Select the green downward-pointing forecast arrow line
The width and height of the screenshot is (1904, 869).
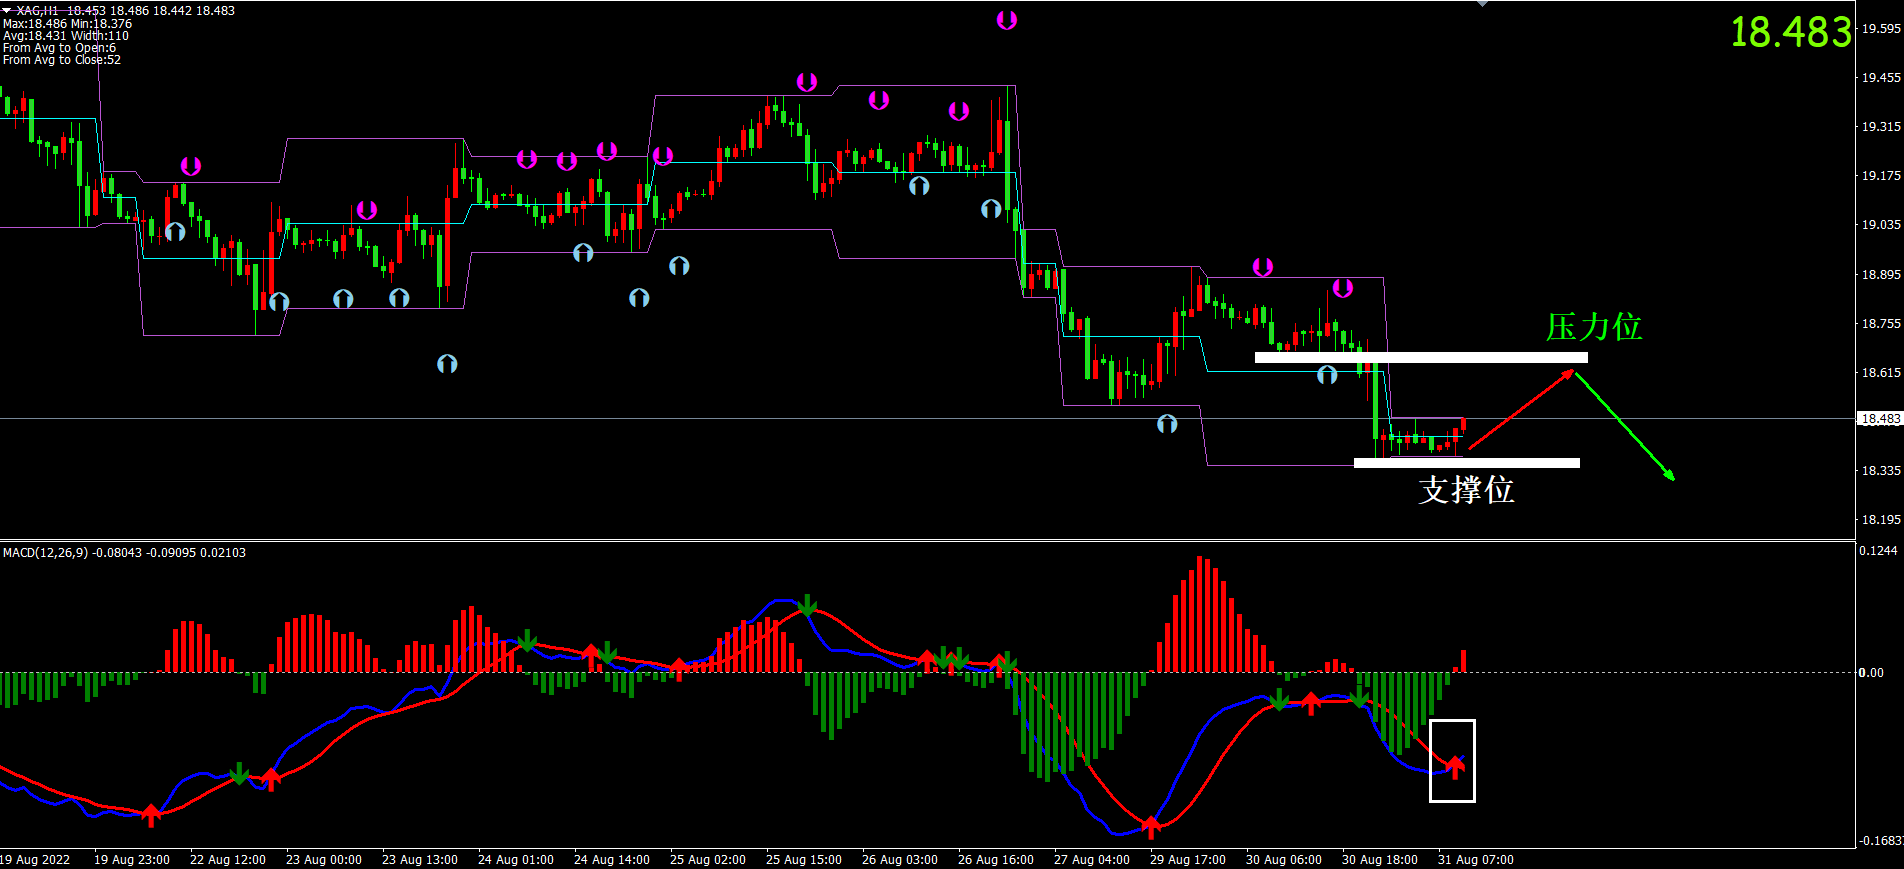[1625, 426]
